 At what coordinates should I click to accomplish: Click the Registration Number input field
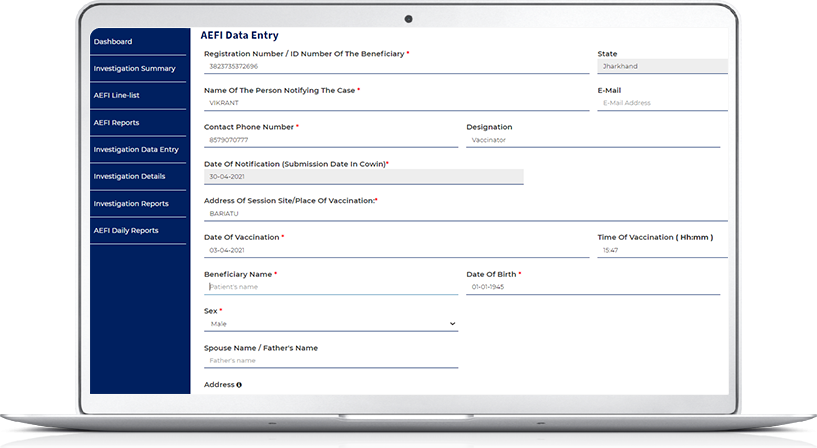tap(395, 67)
